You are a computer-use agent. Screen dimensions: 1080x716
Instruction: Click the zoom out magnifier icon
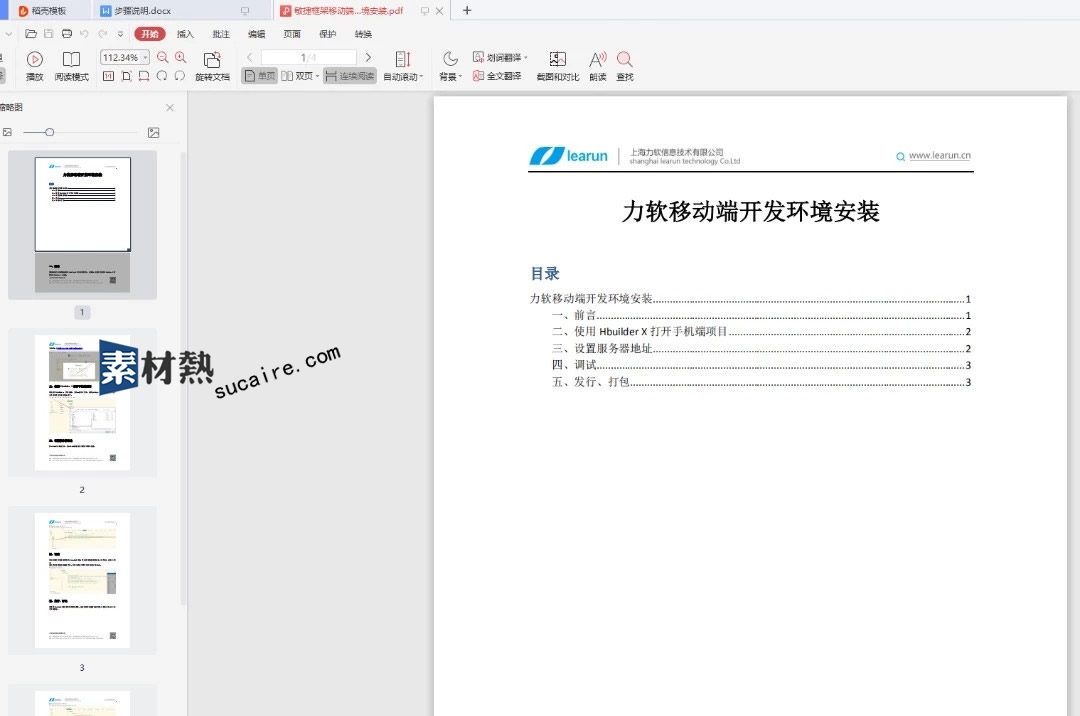click(163, 57)
